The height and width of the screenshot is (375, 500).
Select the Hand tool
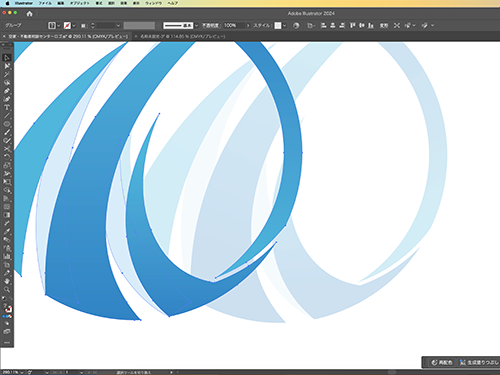pos(7,281)
